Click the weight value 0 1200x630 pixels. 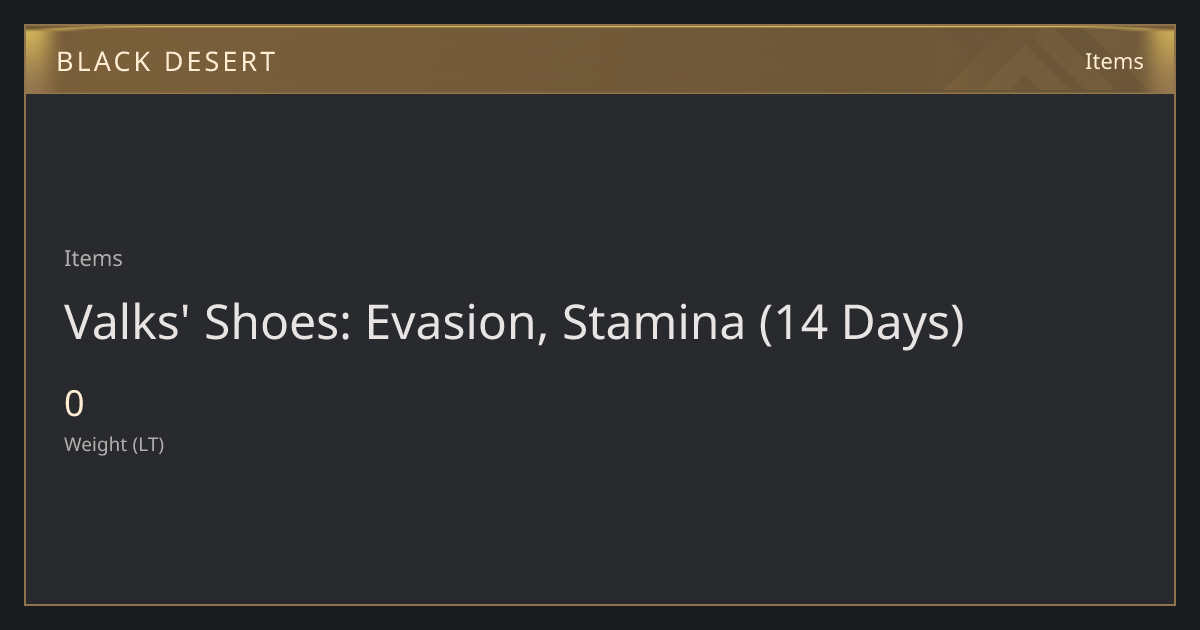pos(74,404)
